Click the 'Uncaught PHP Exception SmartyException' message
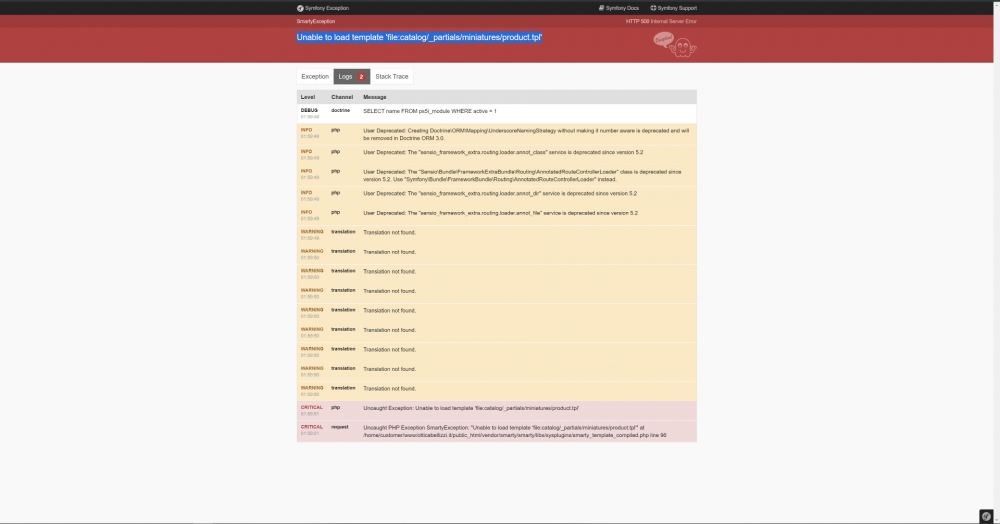Viewport: 1000px width, 524px height. [515, 432]
